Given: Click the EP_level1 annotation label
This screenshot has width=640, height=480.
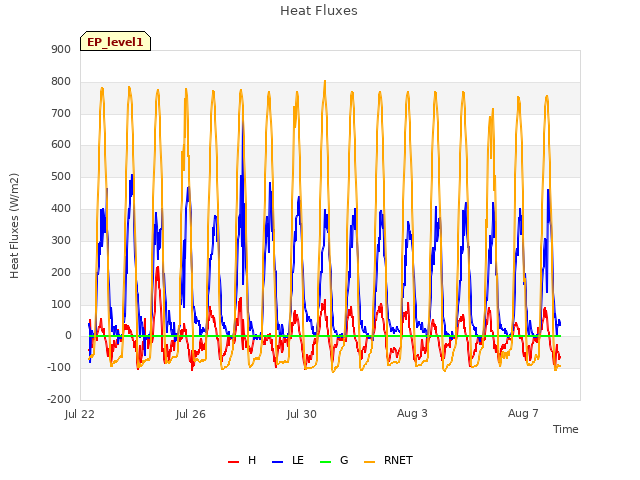Looking at the screenshot, I should [x=115, y=42].
